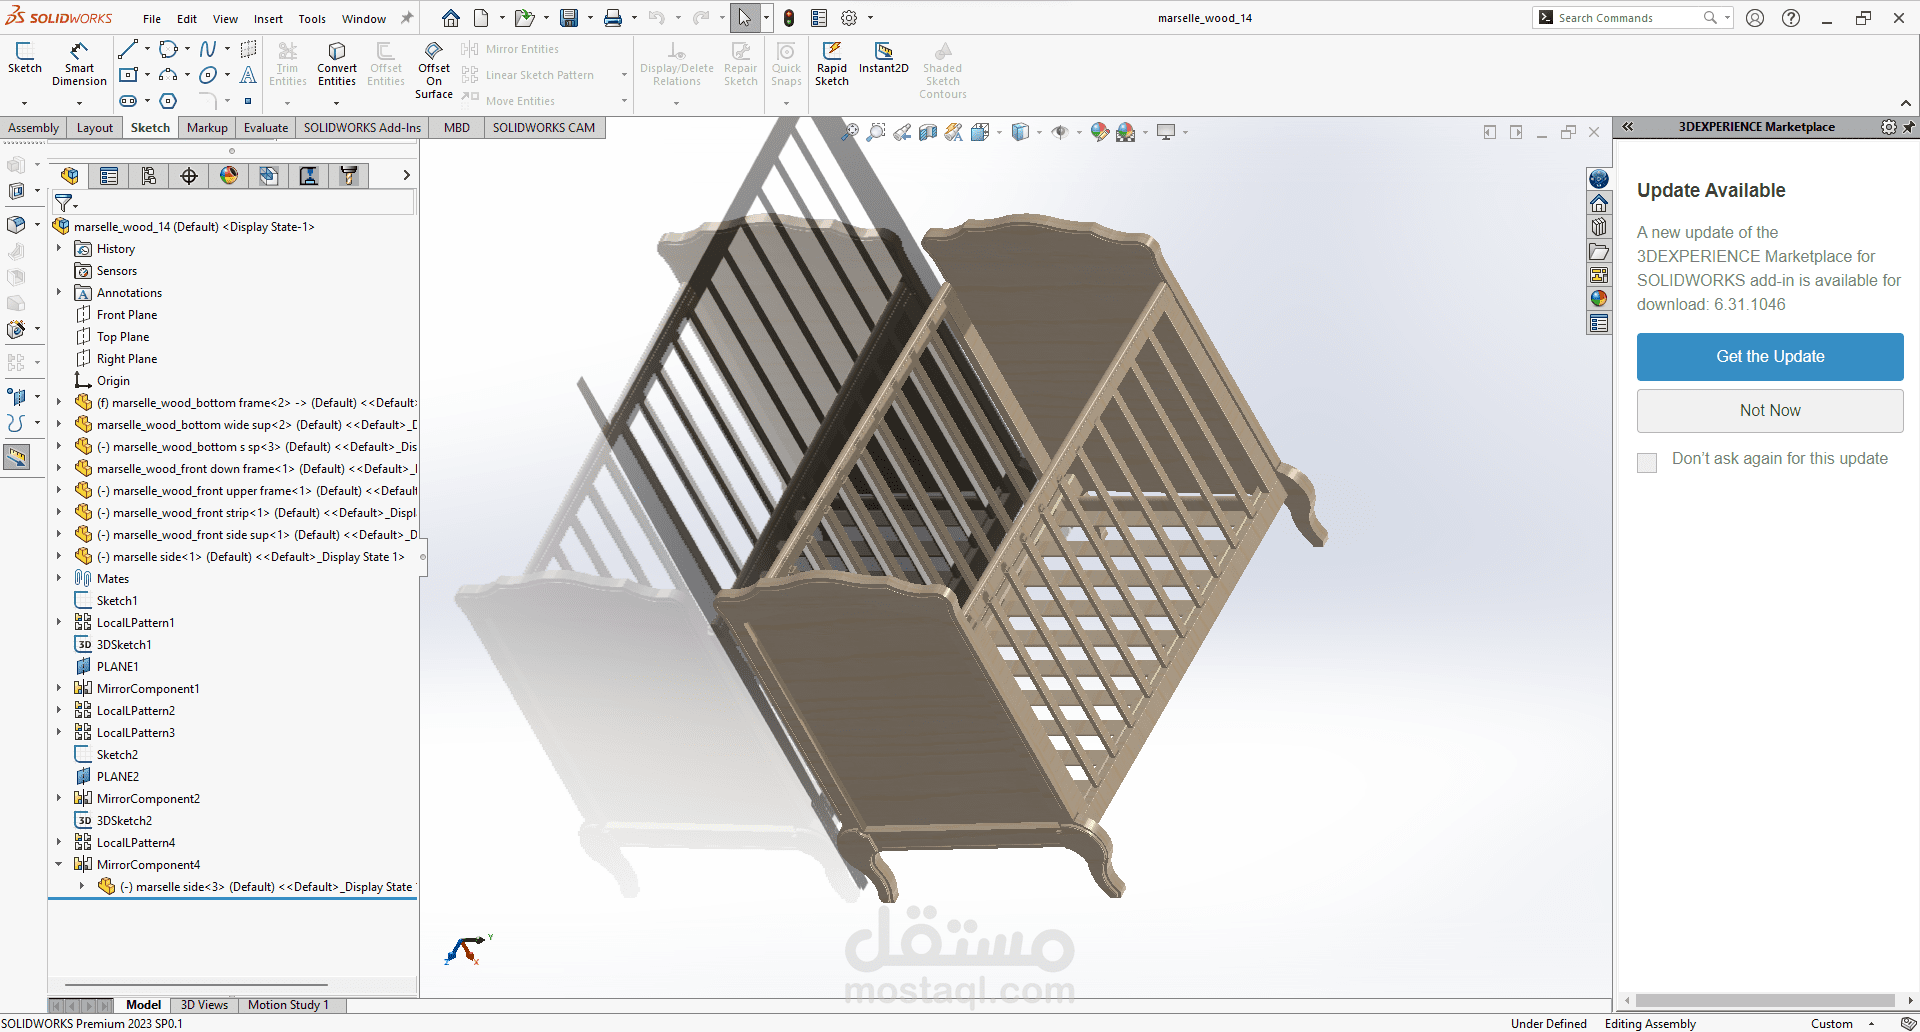Select the Convert Entities tool
Viewport: 1920px width, 1032px height.
pyautogui.click(x=337, y=63)
